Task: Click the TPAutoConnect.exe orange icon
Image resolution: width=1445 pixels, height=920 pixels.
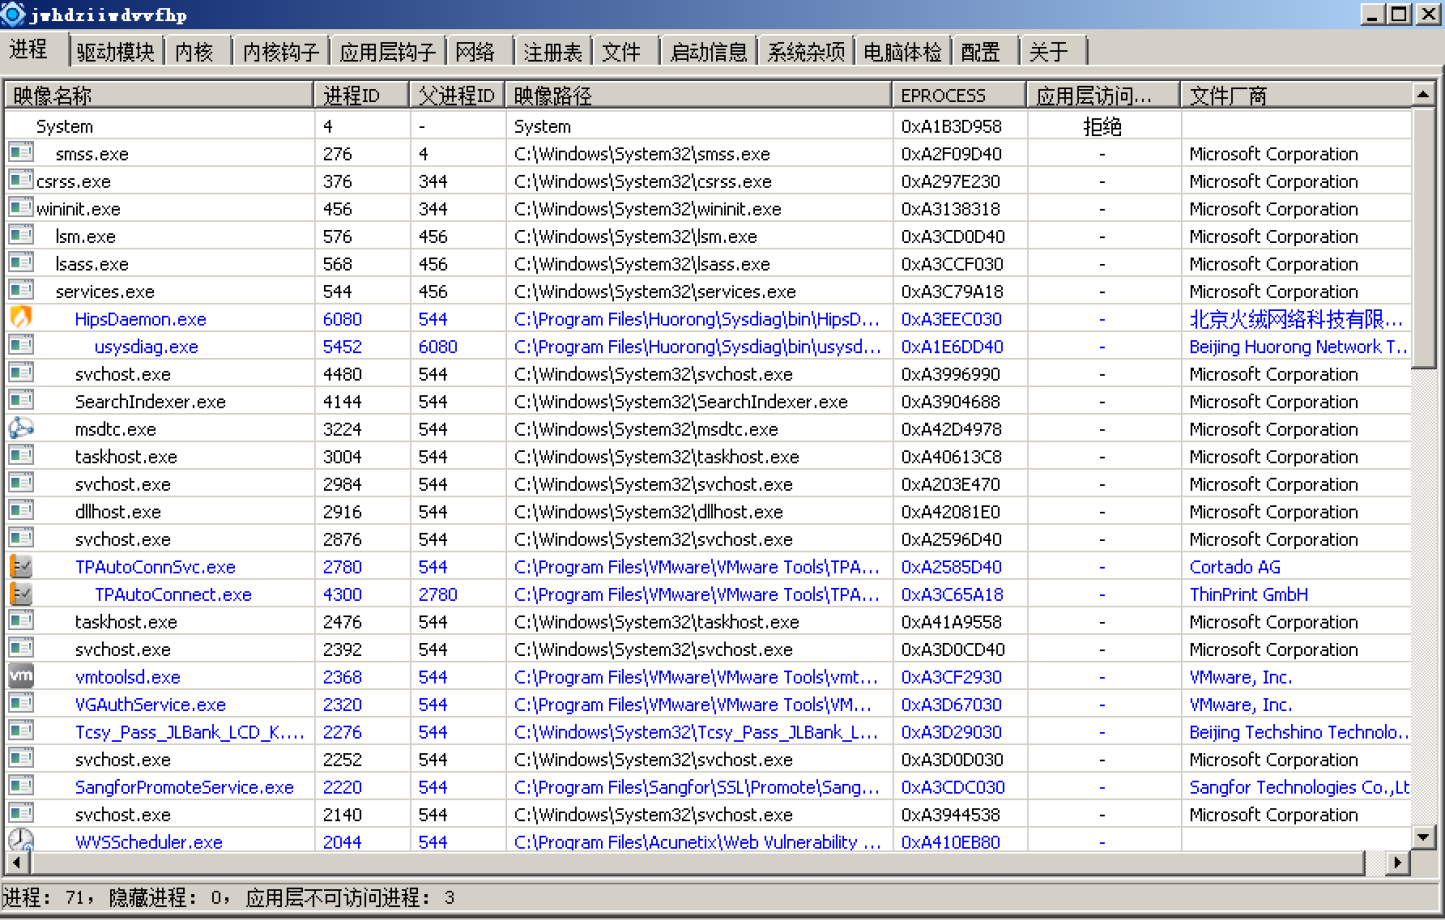Action: pos(21,593)
